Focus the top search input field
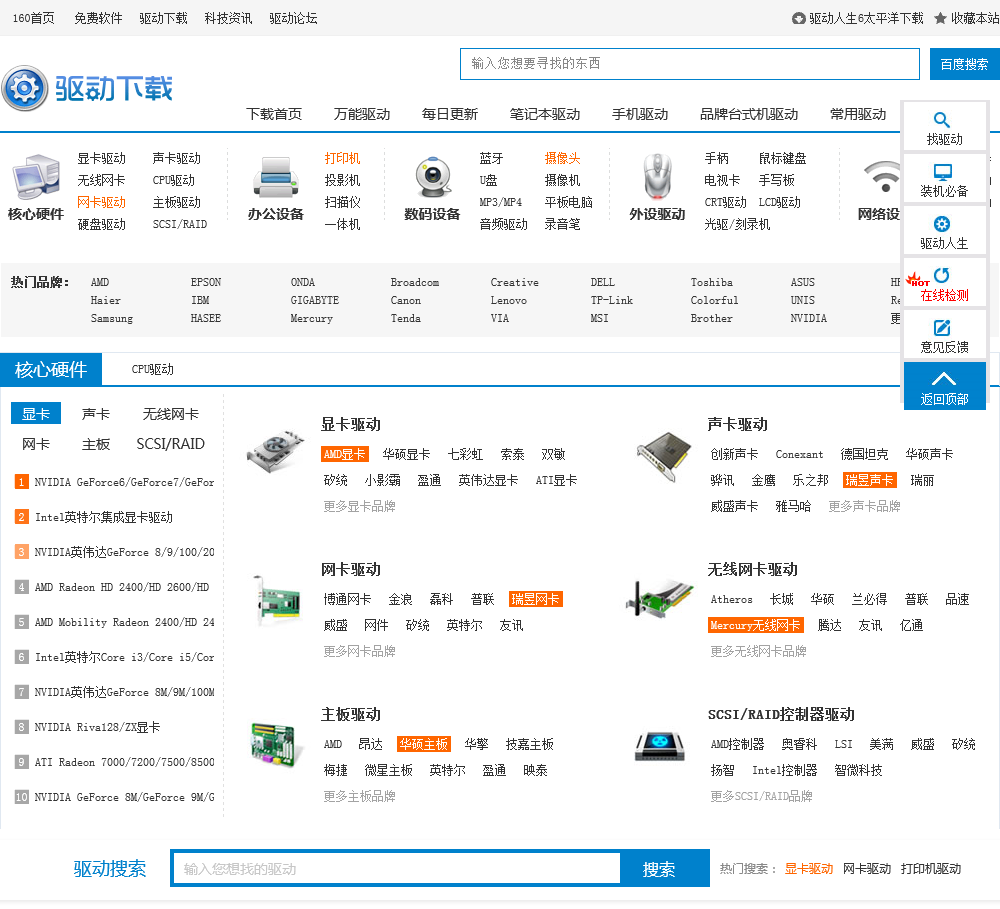Screen dimensions: 1000x909 point(689,64)
